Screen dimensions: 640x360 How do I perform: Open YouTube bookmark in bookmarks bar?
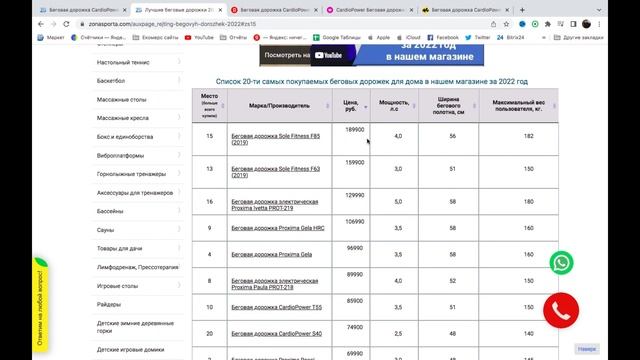[x=199, y=38]
